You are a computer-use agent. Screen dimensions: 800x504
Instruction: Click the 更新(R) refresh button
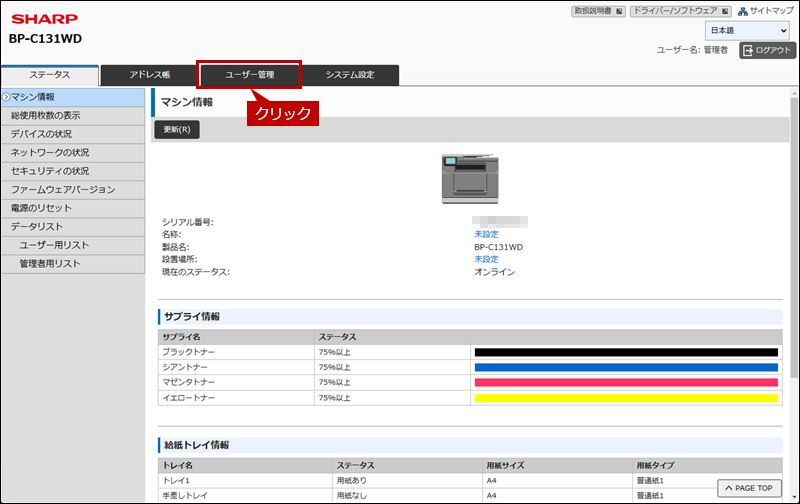tap(177, 130)
